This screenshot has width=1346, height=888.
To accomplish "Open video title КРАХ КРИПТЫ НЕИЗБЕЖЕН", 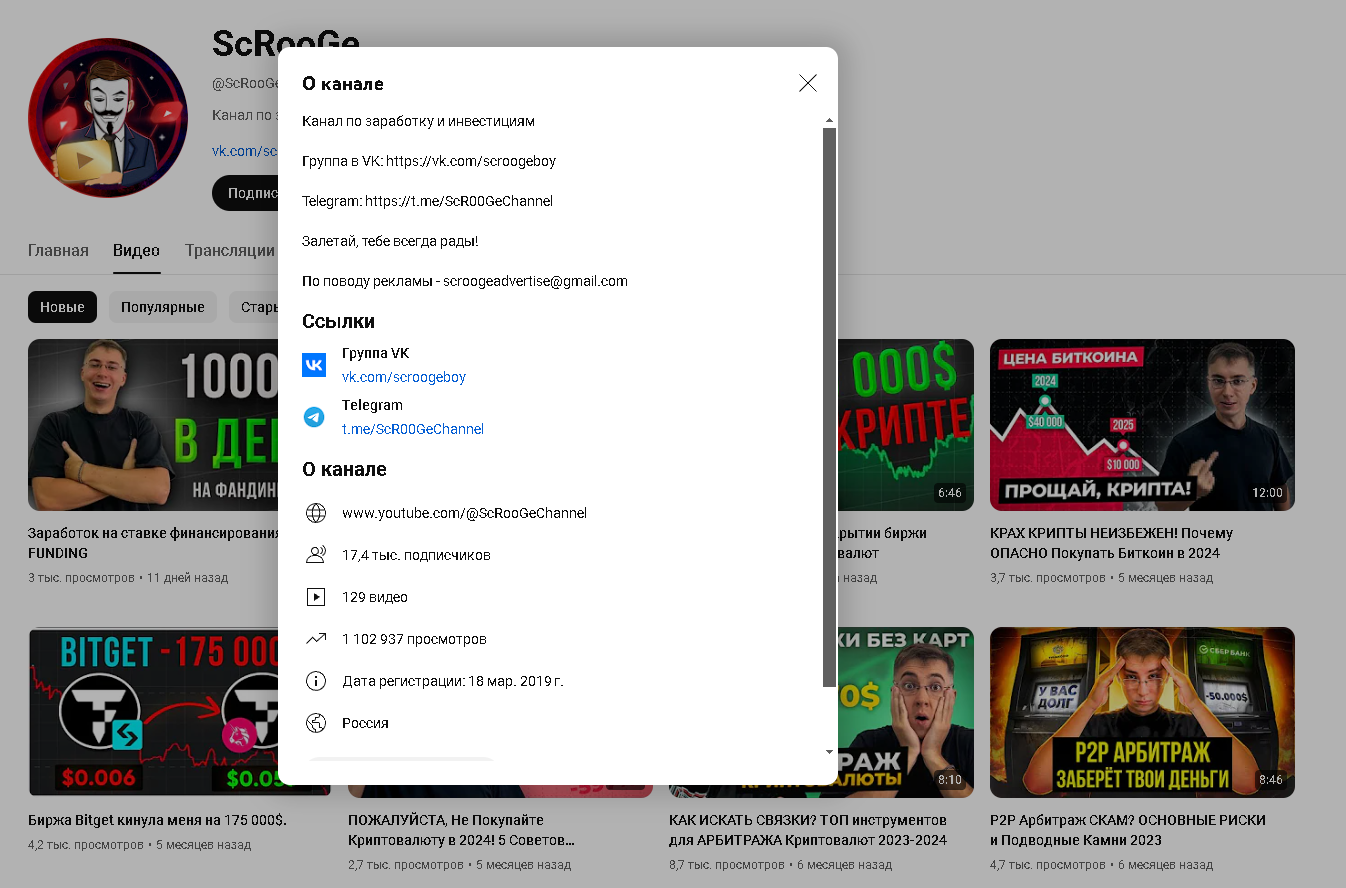I will [x=1111, y=543].
